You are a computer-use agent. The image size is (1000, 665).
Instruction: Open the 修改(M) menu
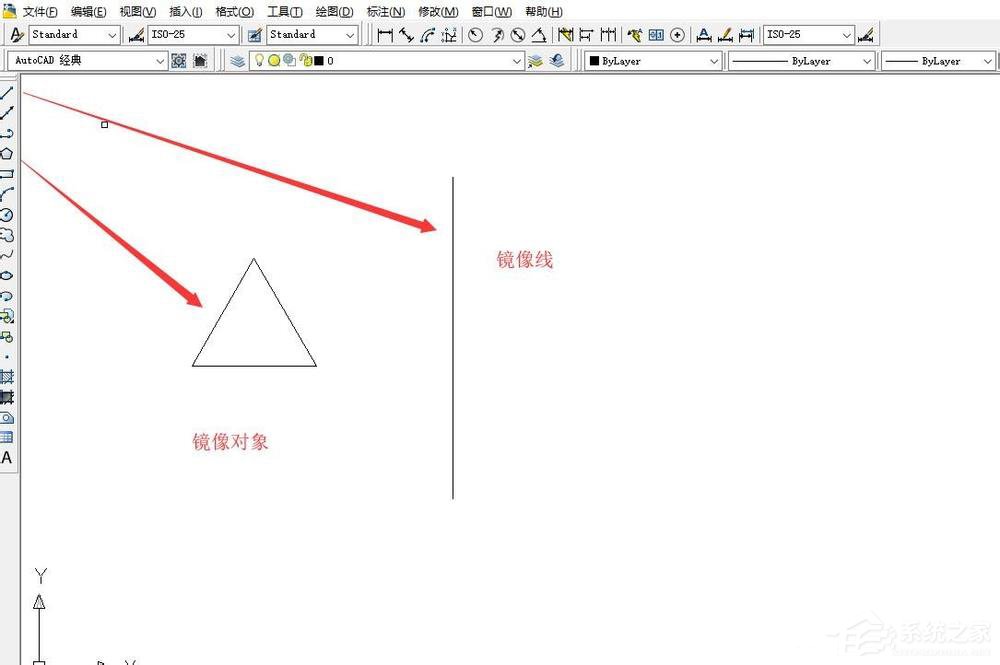(438, 11)
